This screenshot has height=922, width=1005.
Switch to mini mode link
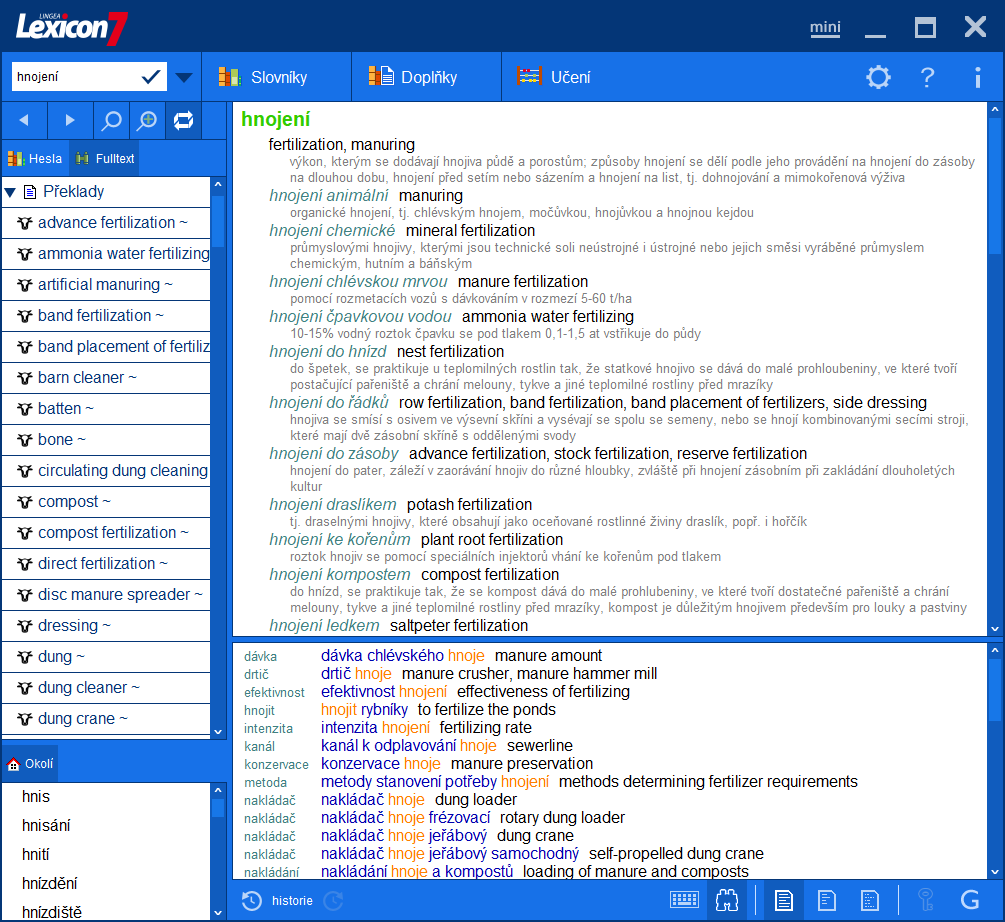click(825, 28)
